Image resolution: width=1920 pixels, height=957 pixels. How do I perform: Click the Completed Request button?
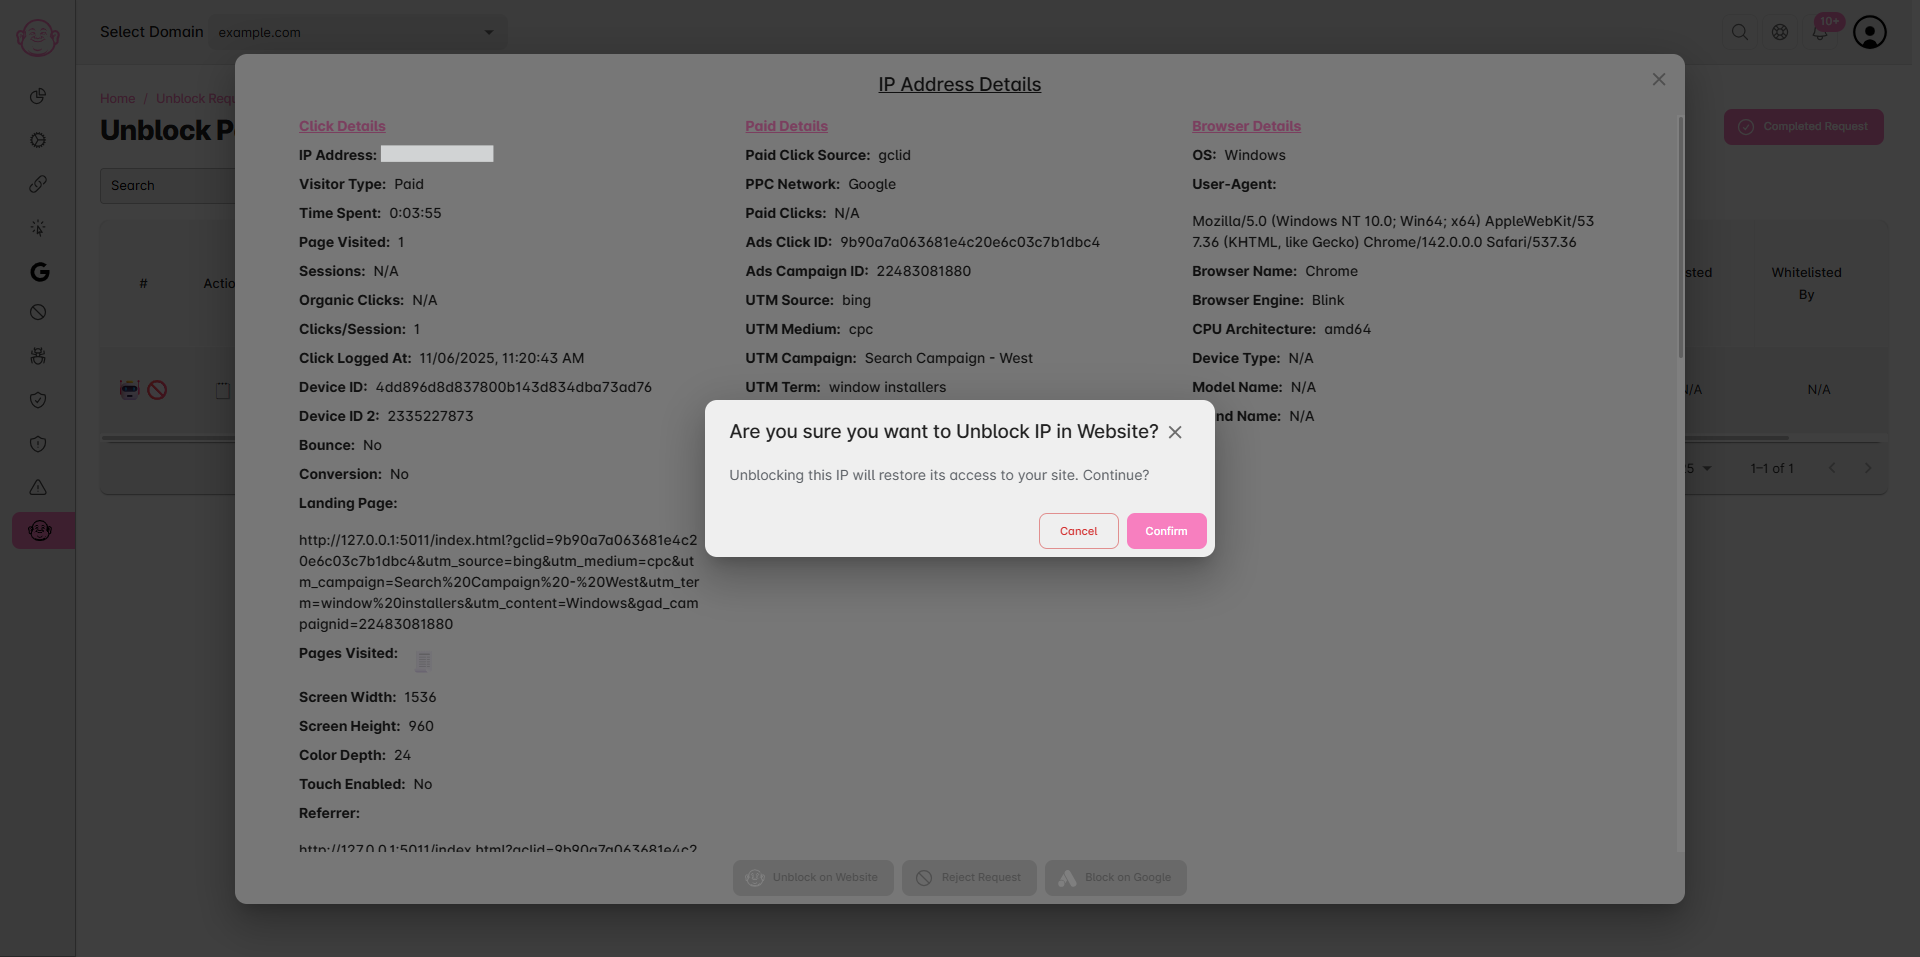1803,127
